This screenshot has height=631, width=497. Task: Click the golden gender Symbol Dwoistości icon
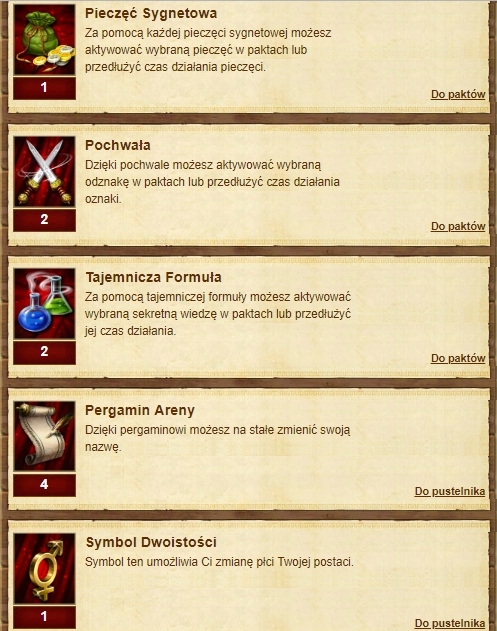(44, 569)
